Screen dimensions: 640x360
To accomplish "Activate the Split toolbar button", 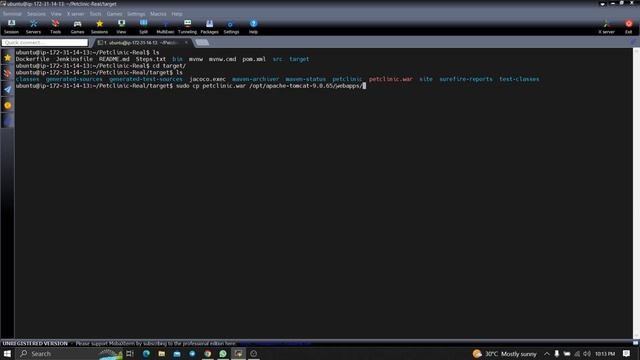I will pyautogui.click(x=143, y=27).
